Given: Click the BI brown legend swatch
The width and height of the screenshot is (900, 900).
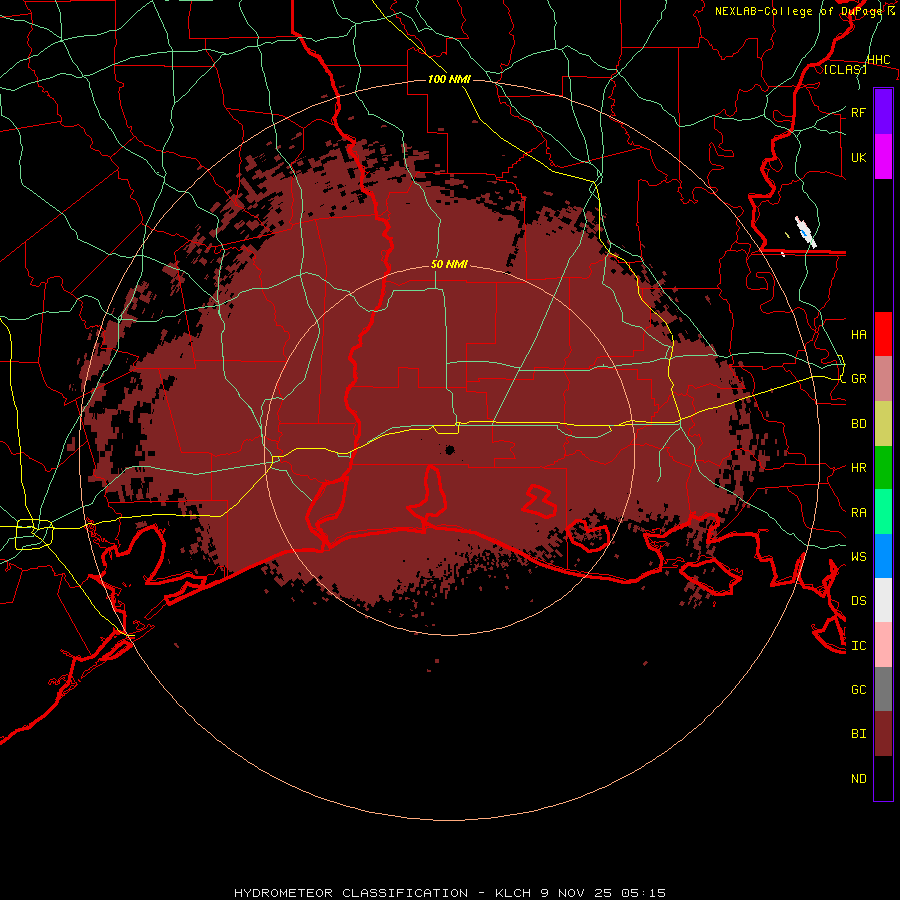Looking at the screenshot, I should 883,734.
